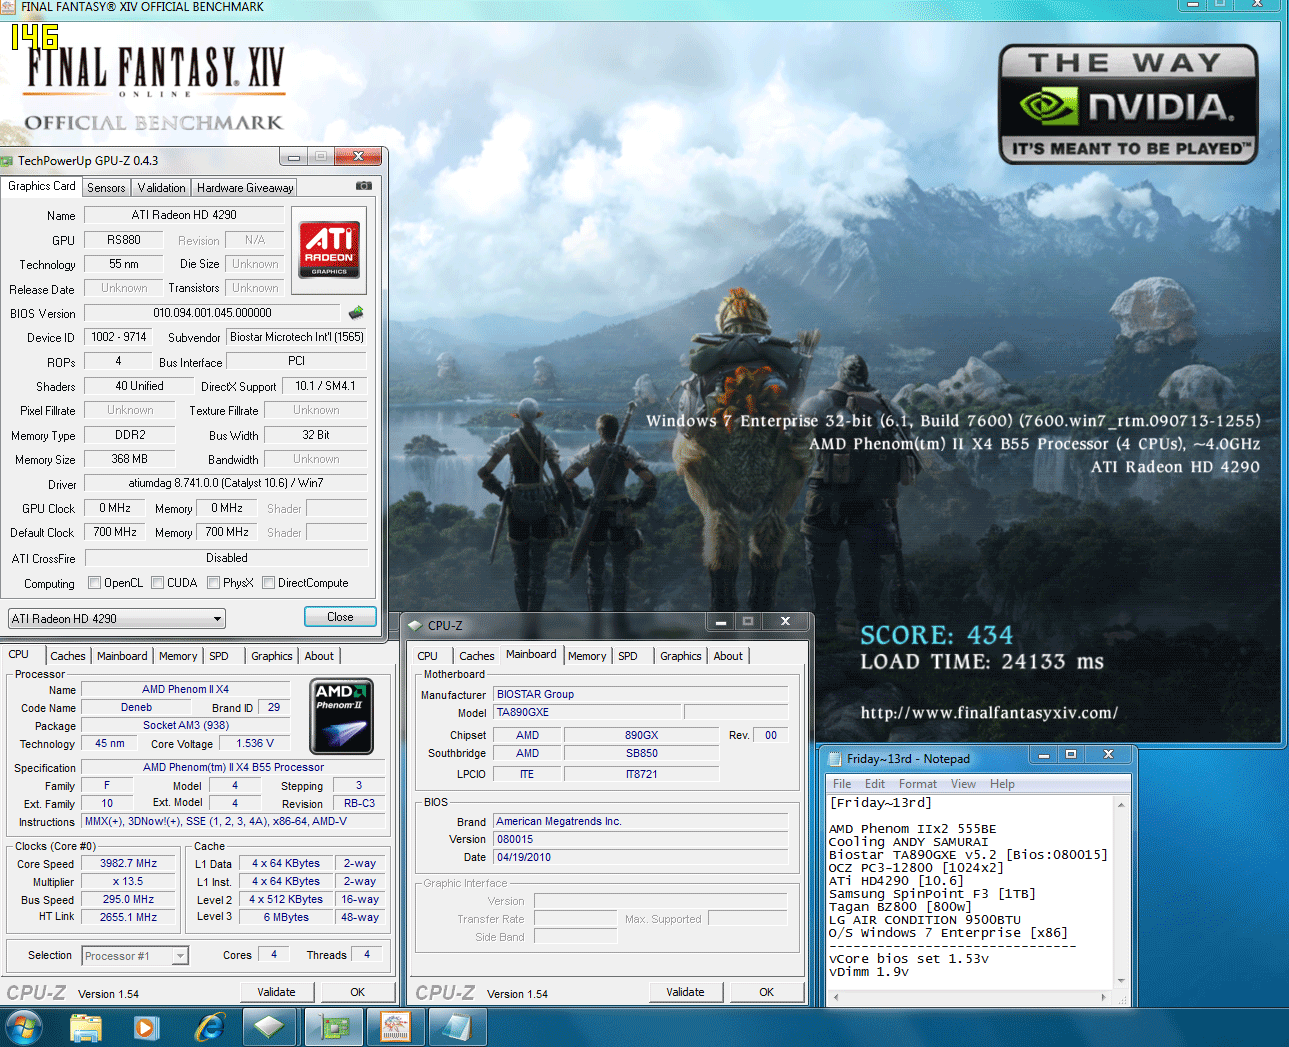Check the DirectCompute box in GPU-Z
This screenshot has width=1289, height=1047.
(268, 583)
